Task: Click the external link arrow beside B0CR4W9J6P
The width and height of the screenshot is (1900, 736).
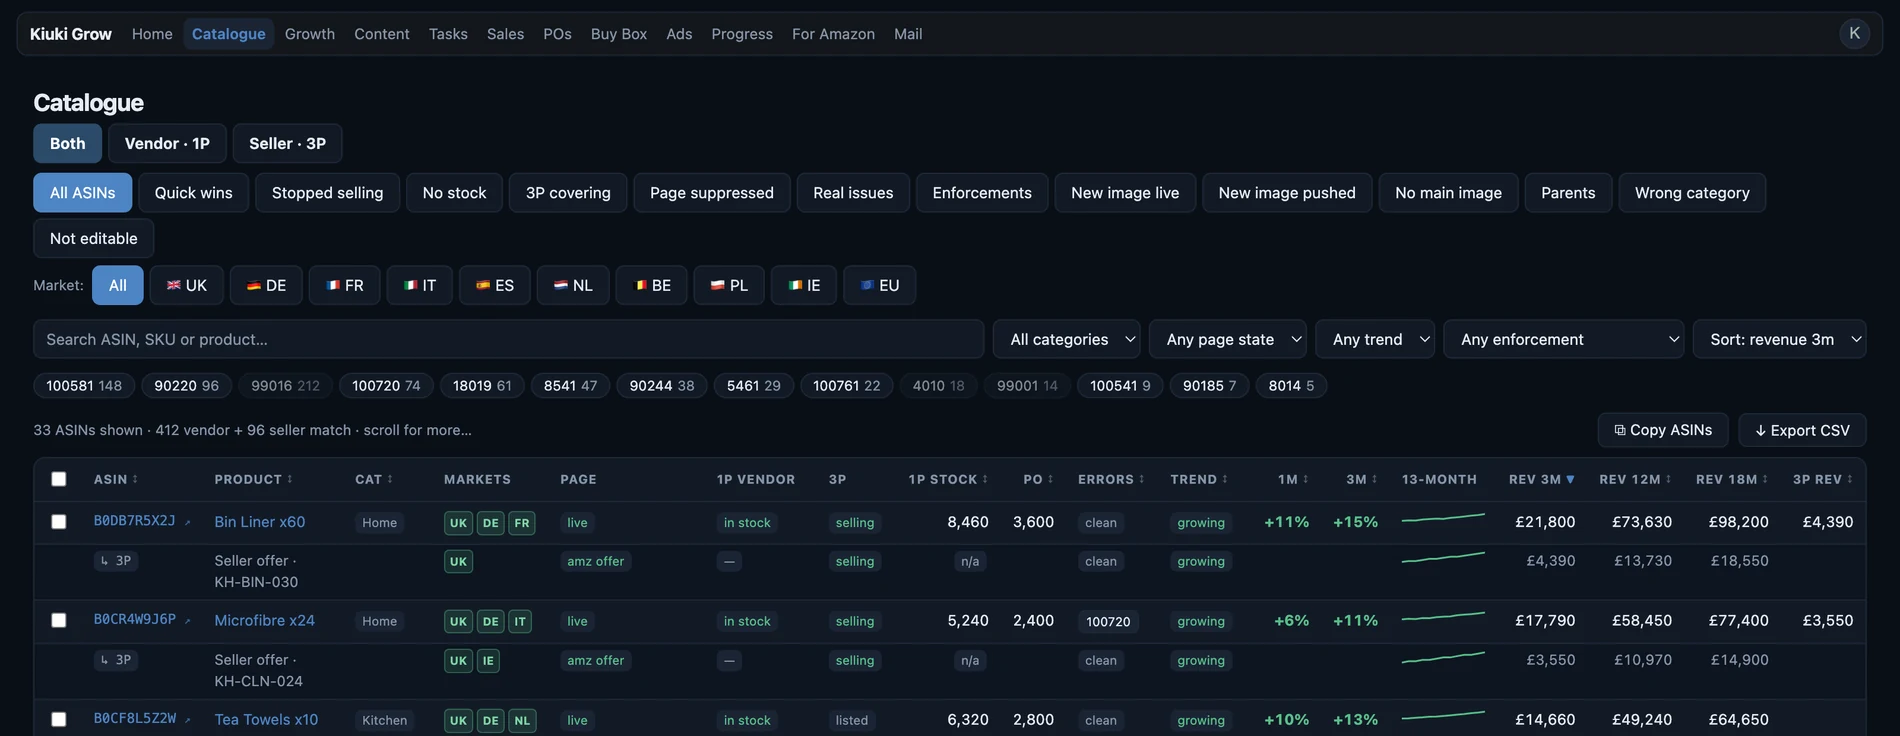Action: (x=187, y=621)
